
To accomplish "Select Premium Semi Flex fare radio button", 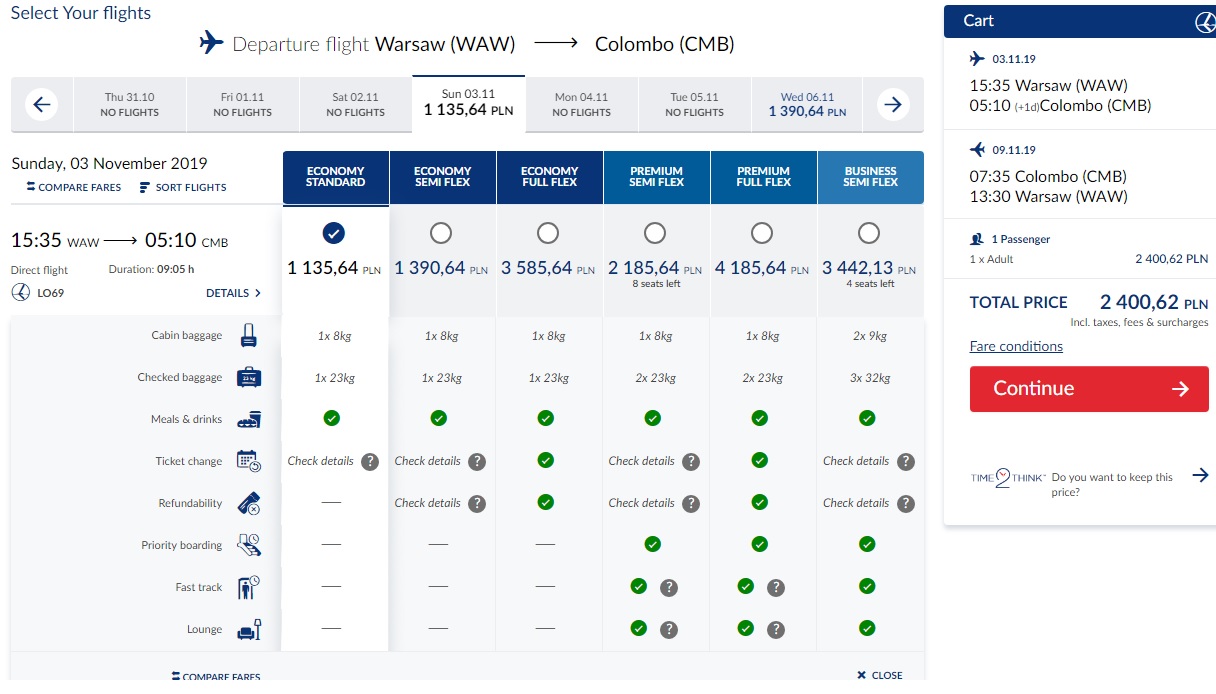I will [655, 233].
